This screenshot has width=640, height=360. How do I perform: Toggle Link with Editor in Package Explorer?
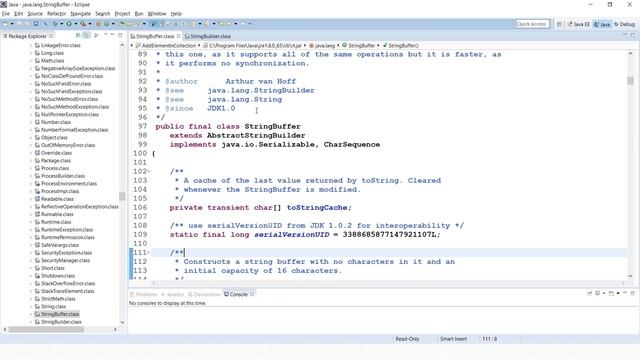[x=87, y=36]
